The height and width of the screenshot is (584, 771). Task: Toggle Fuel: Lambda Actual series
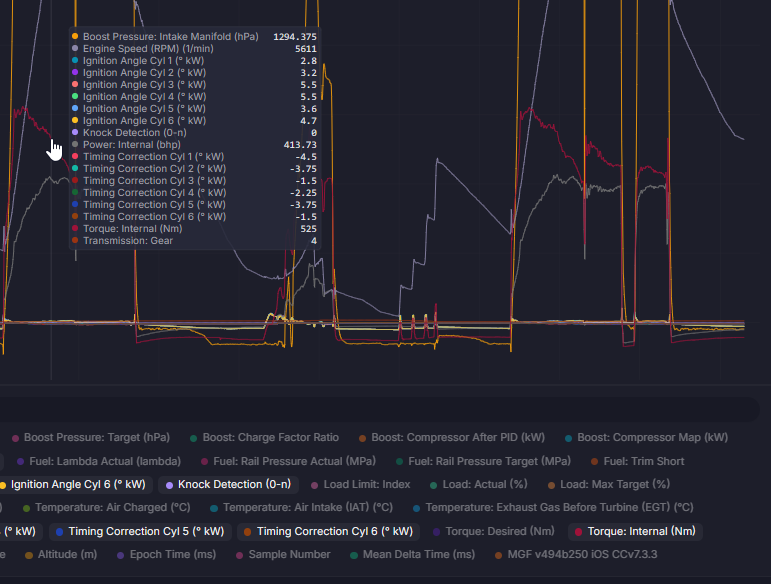click(x=99, y=461)
